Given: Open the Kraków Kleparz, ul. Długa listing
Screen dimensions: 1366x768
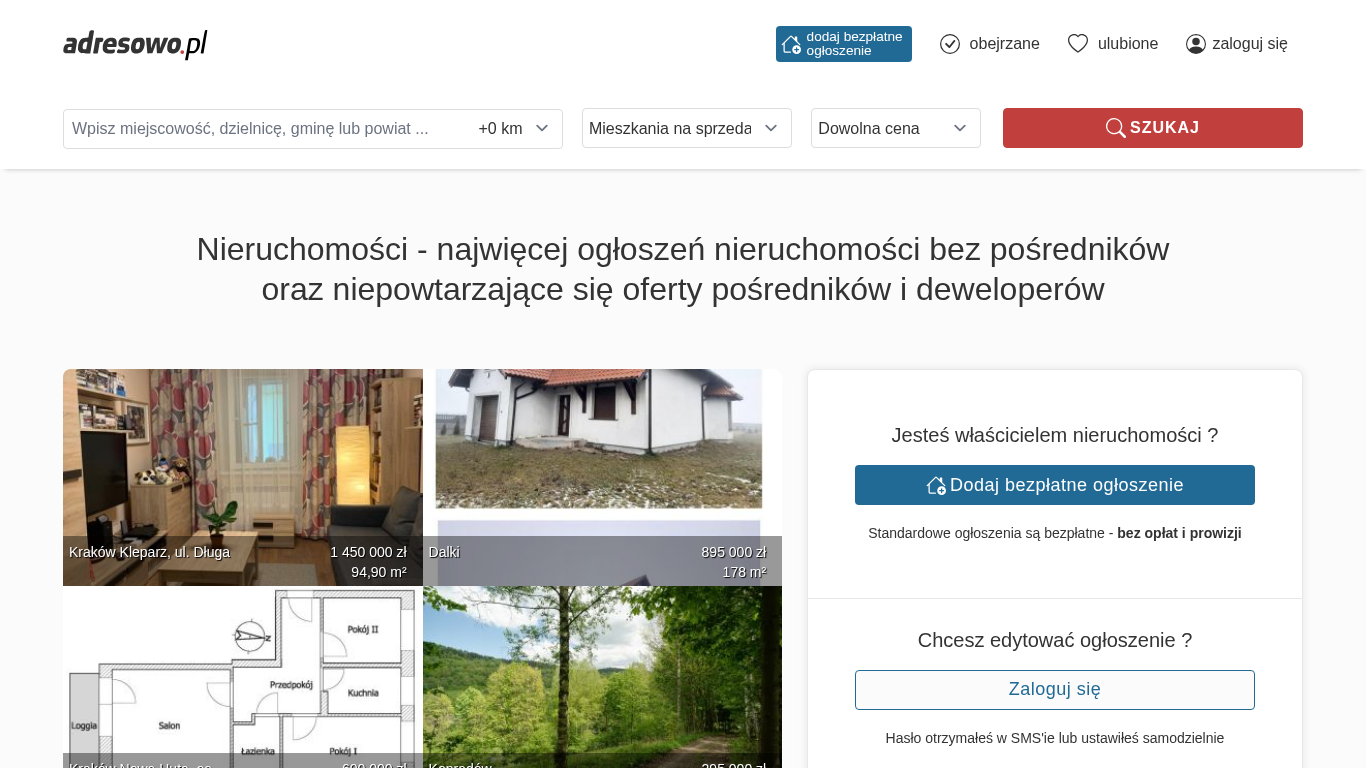Looking at the screenshot, I should point(242,470).
